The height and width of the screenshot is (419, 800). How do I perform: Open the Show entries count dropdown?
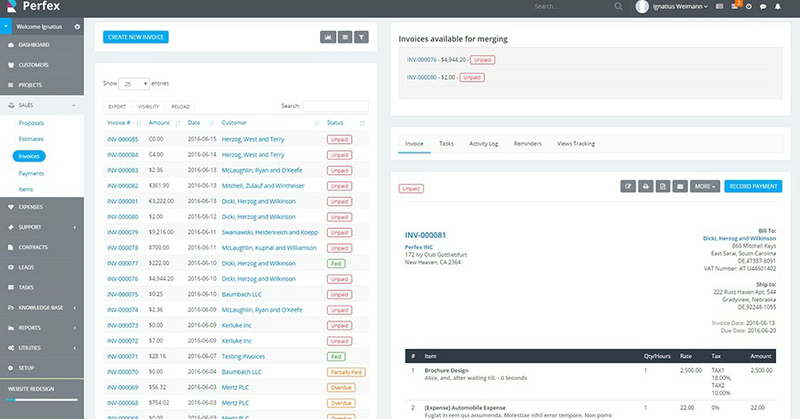[135, 84]
